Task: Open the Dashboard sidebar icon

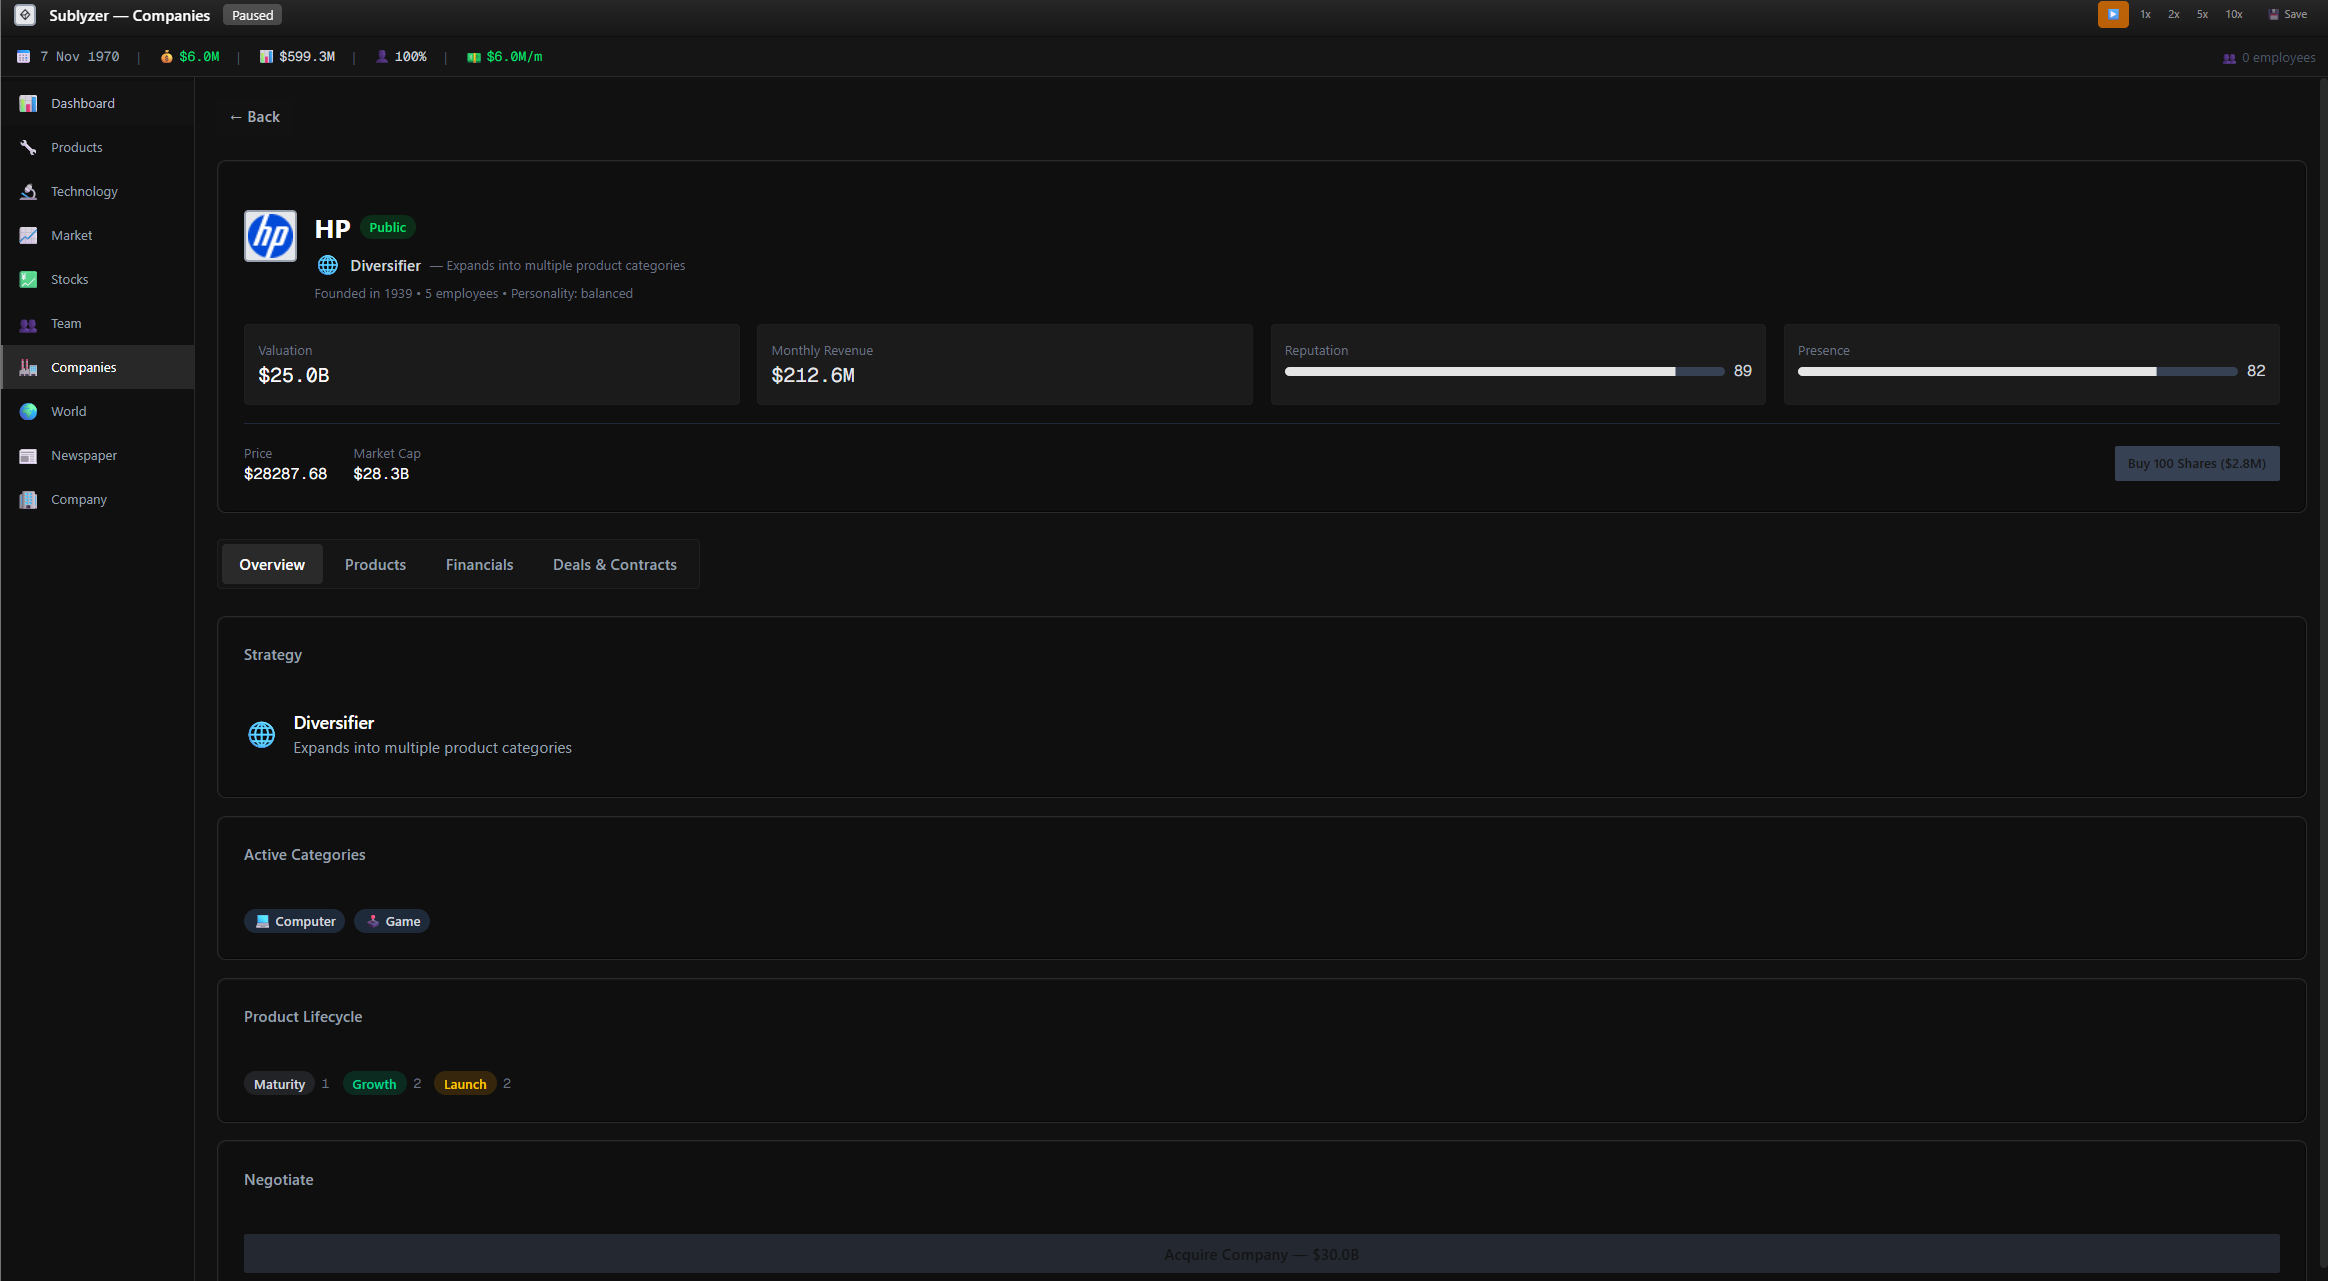Action: tap(28, 103)
